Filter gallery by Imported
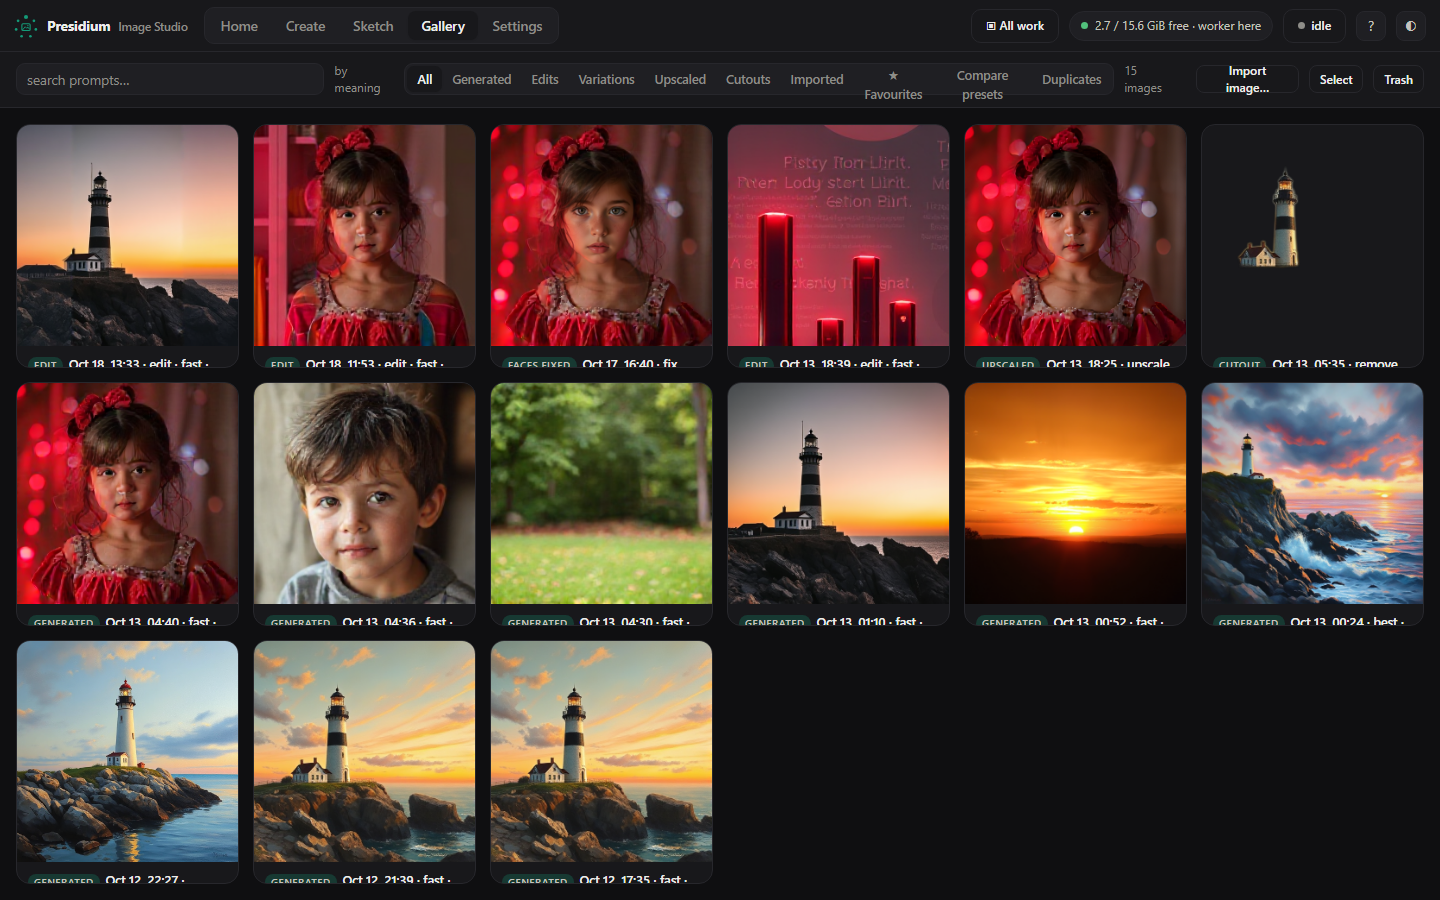This screenshot has width=1440, height=900. tap(817, 80)
